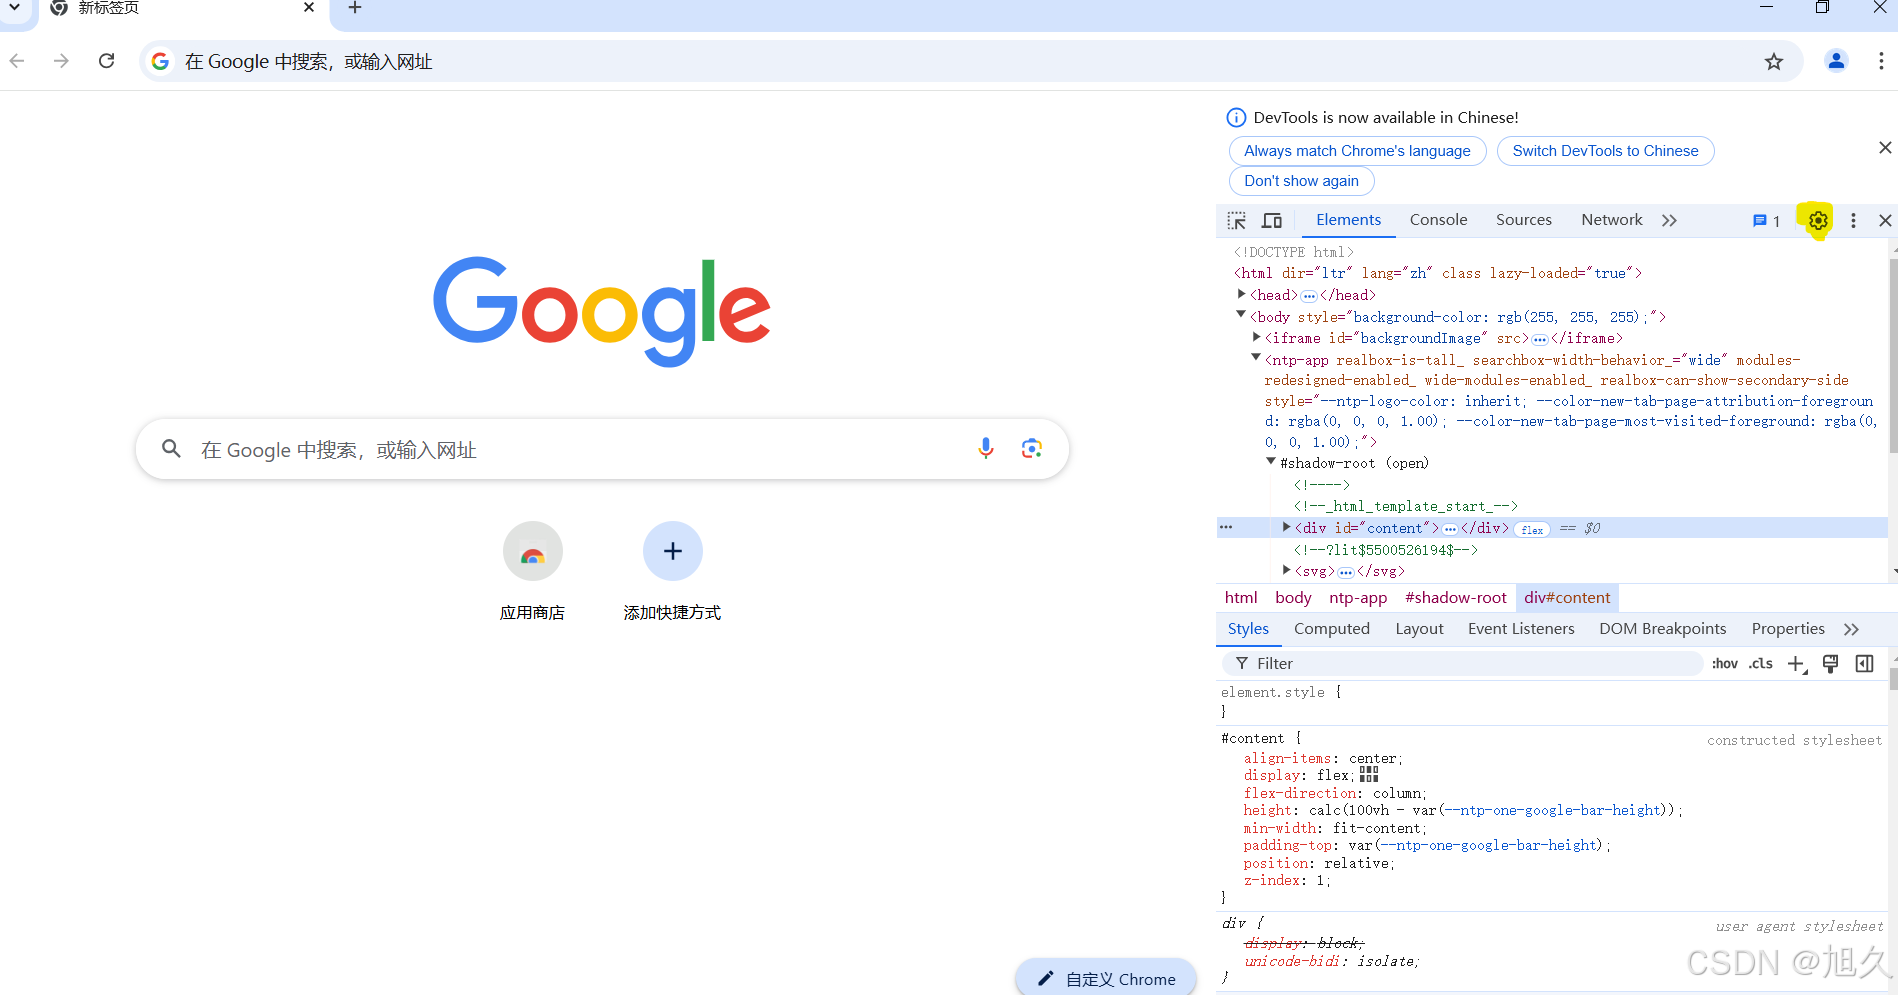
Task: Collapse the body element node
Action: [x=1241, y=315]
